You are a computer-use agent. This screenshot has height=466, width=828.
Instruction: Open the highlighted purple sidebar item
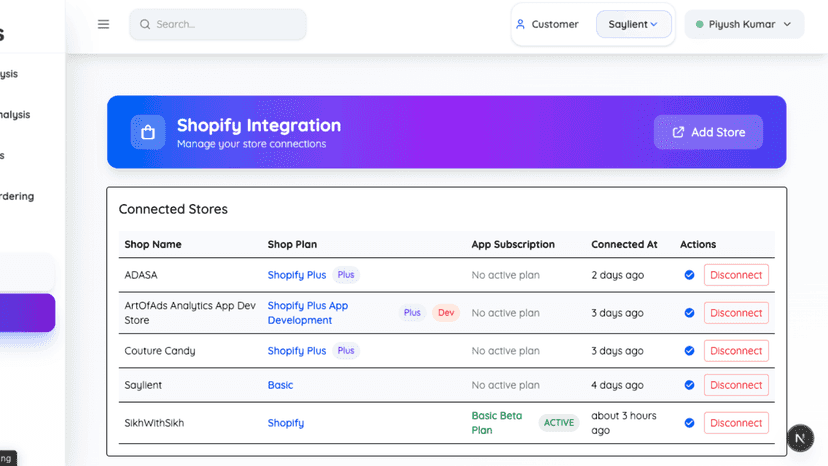(27, 313)
